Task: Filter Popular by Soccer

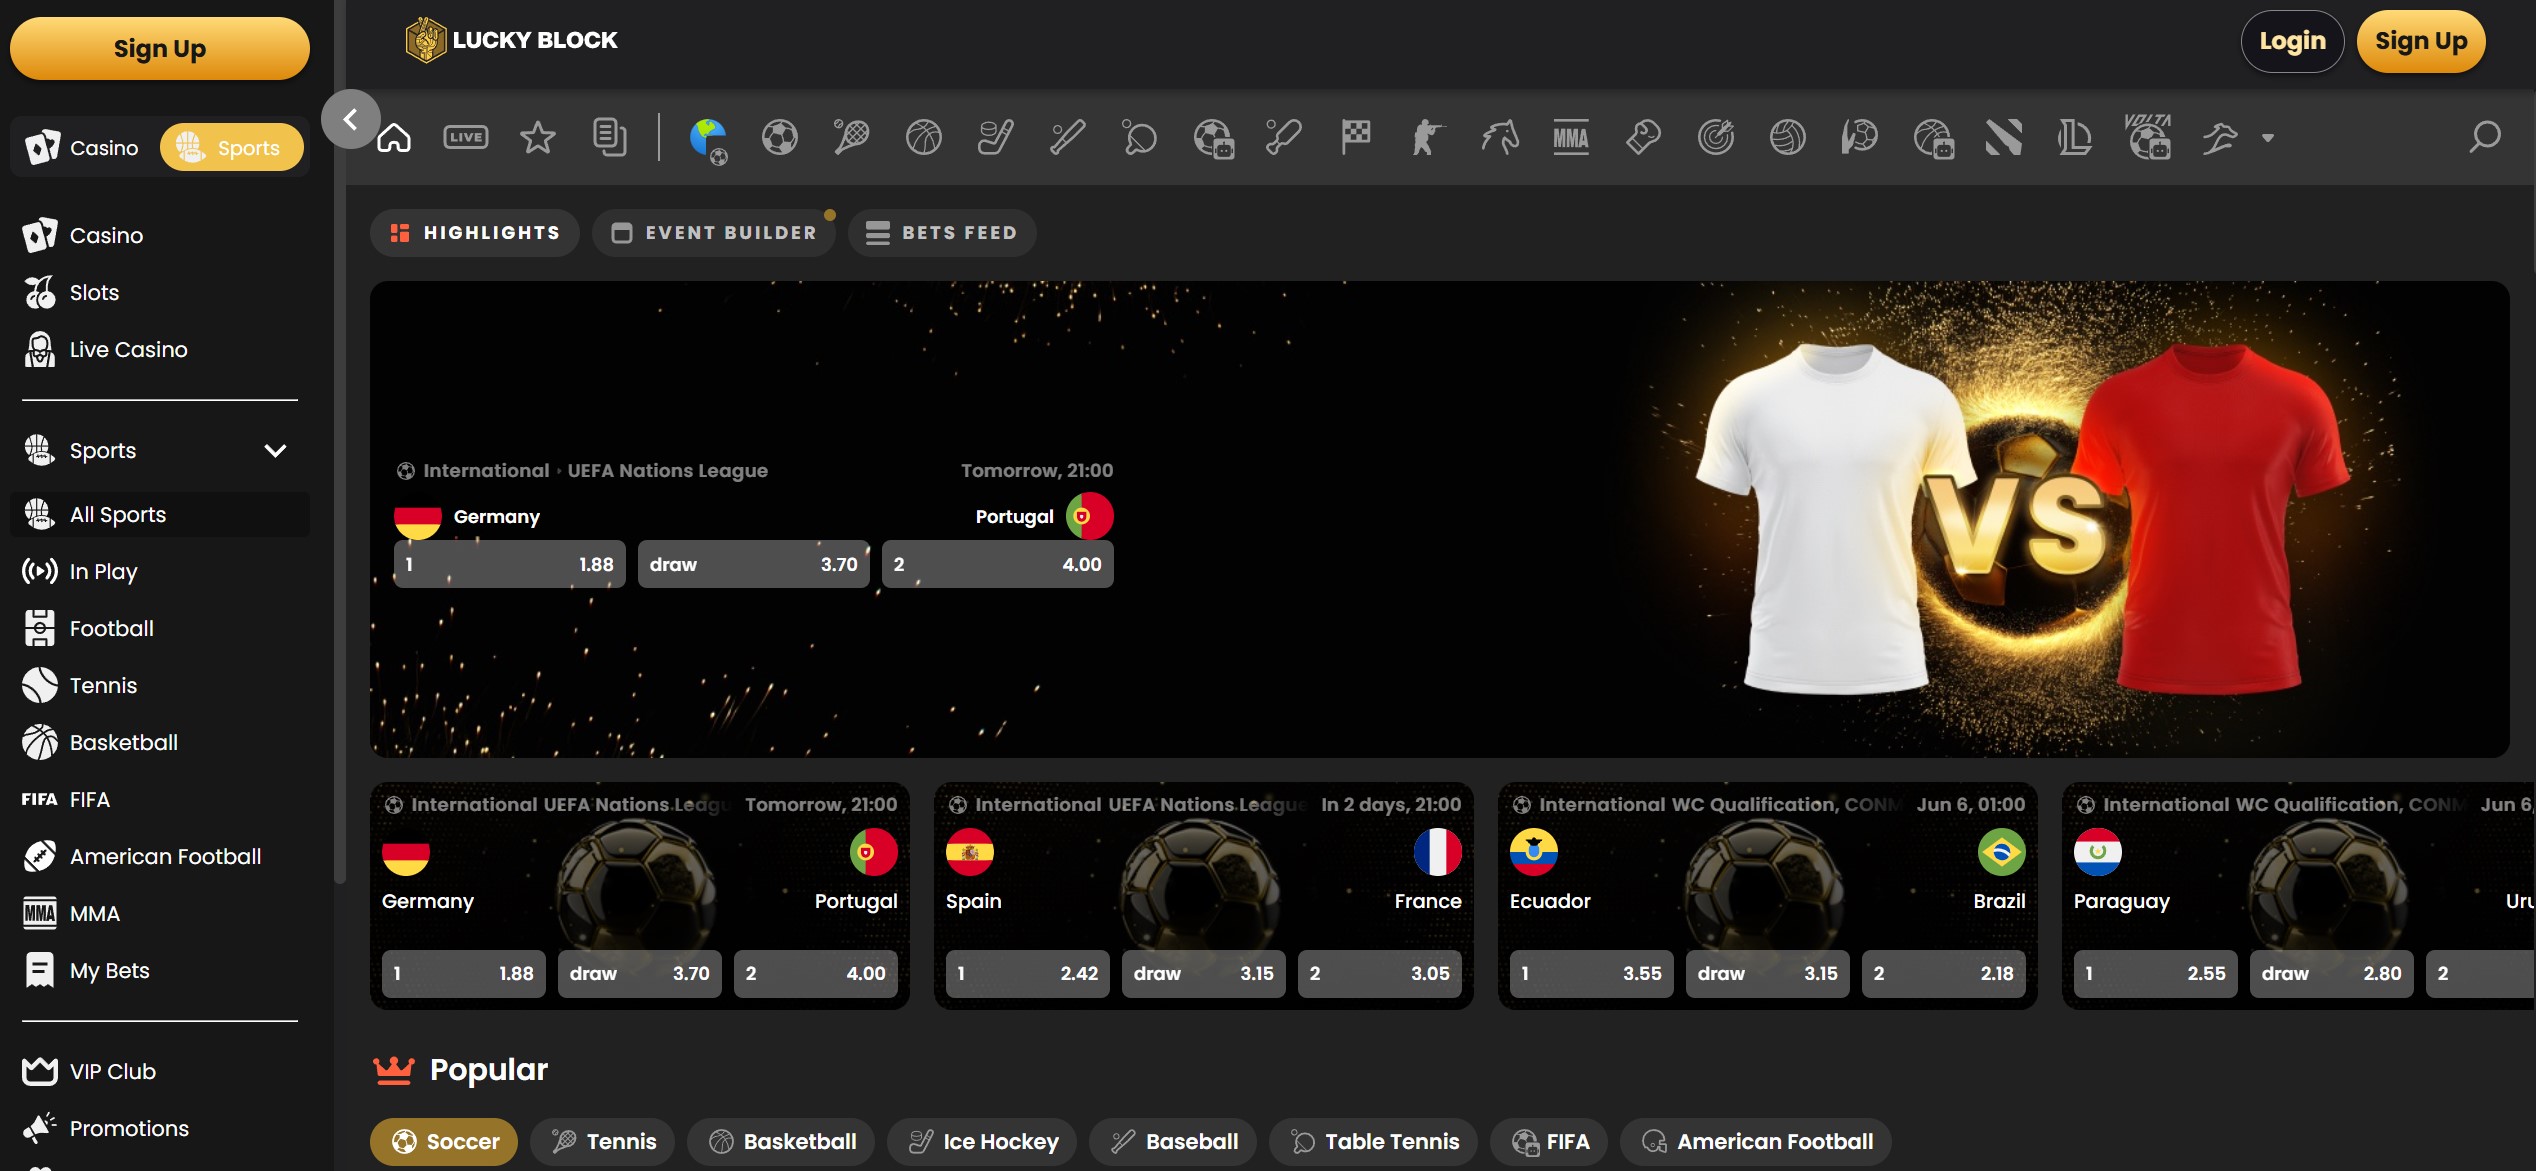Action: (444, 1142)
